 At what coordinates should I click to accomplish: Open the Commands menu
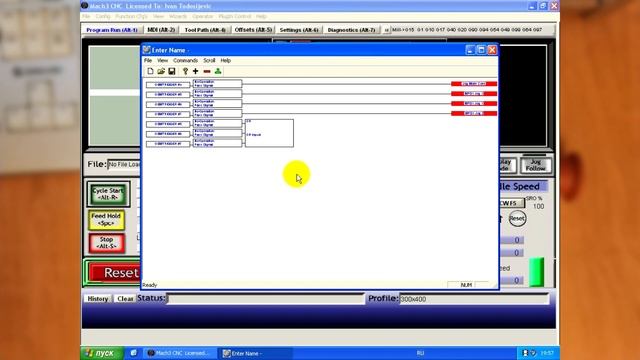[185, 60]
